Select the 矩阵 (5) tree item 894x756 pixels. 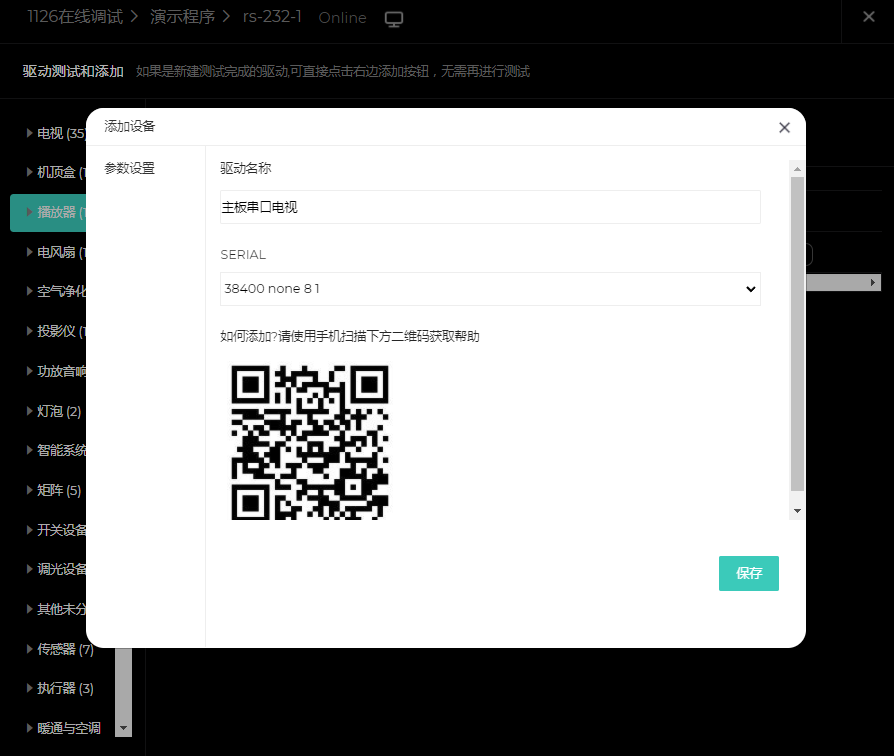[x=58, y=490]
